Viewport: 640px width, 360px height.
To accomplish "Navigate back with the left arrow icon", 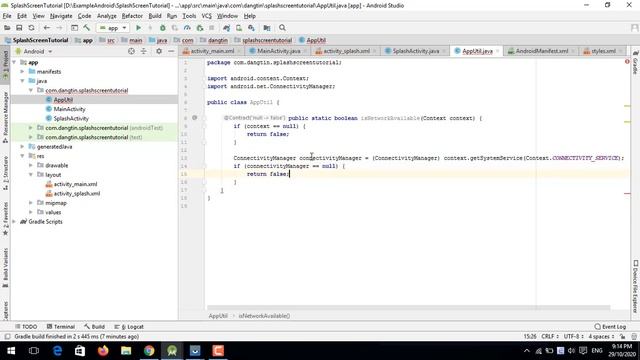I will click(47, 28).
